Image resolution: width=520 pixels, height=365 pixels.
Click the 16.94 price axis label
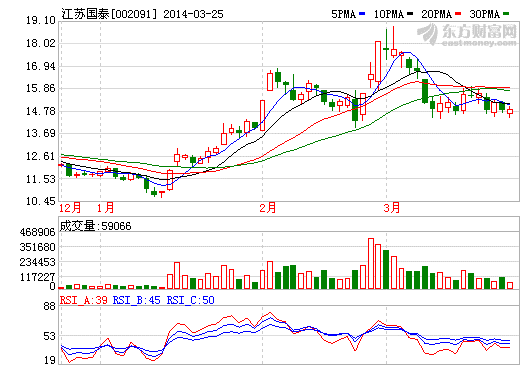[x=41, y=66]
